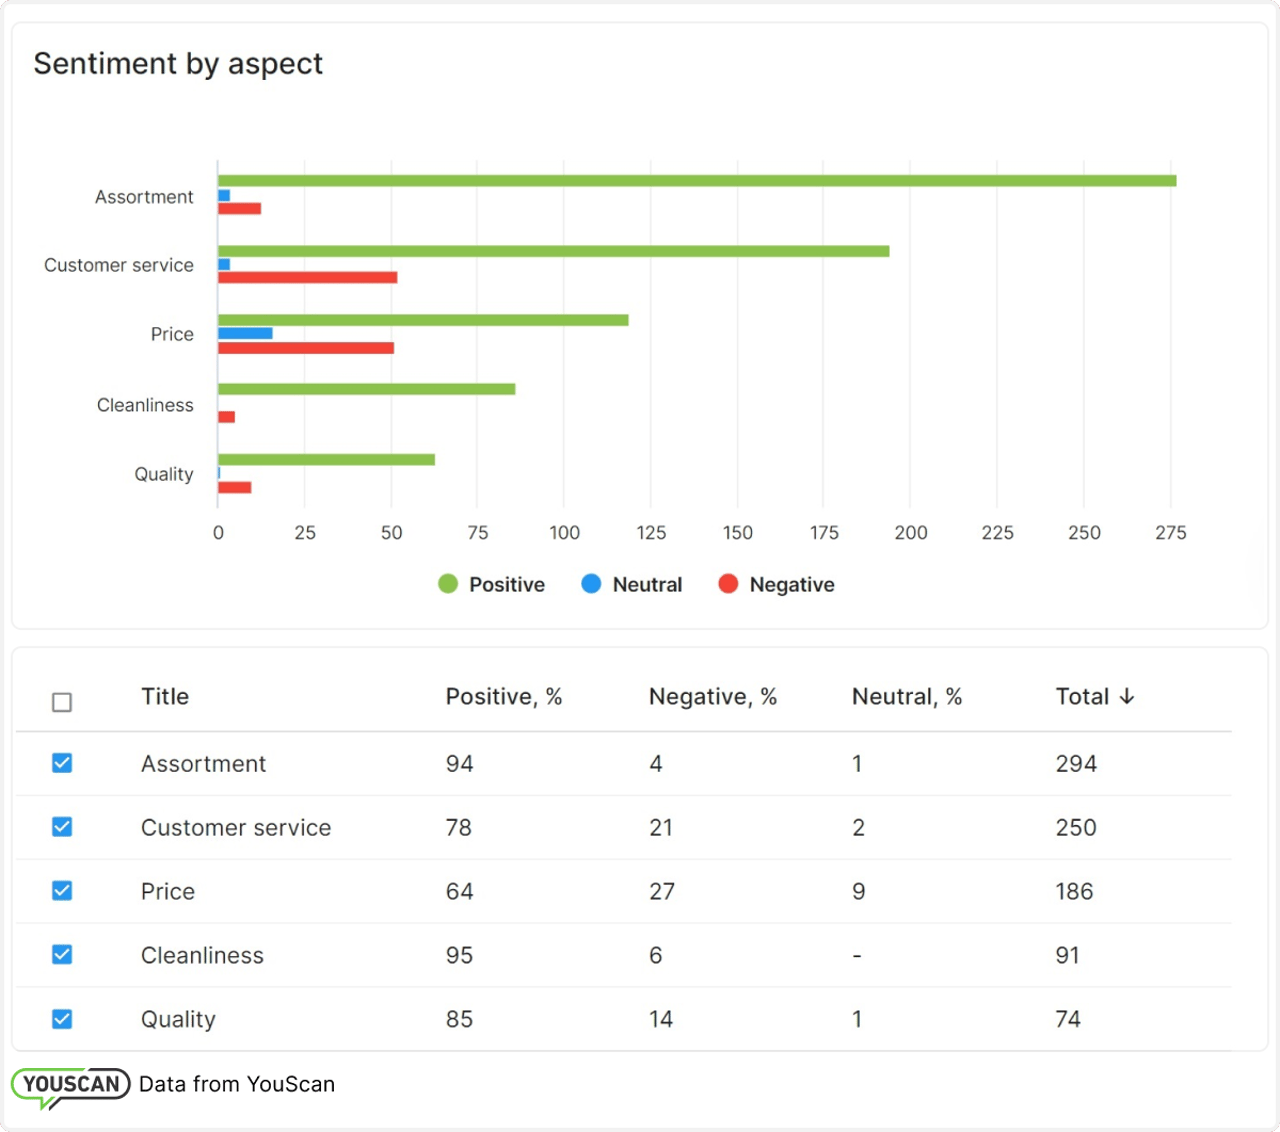
Task: Click the green Assortment positive bar
Action: (x=696, y=181)
